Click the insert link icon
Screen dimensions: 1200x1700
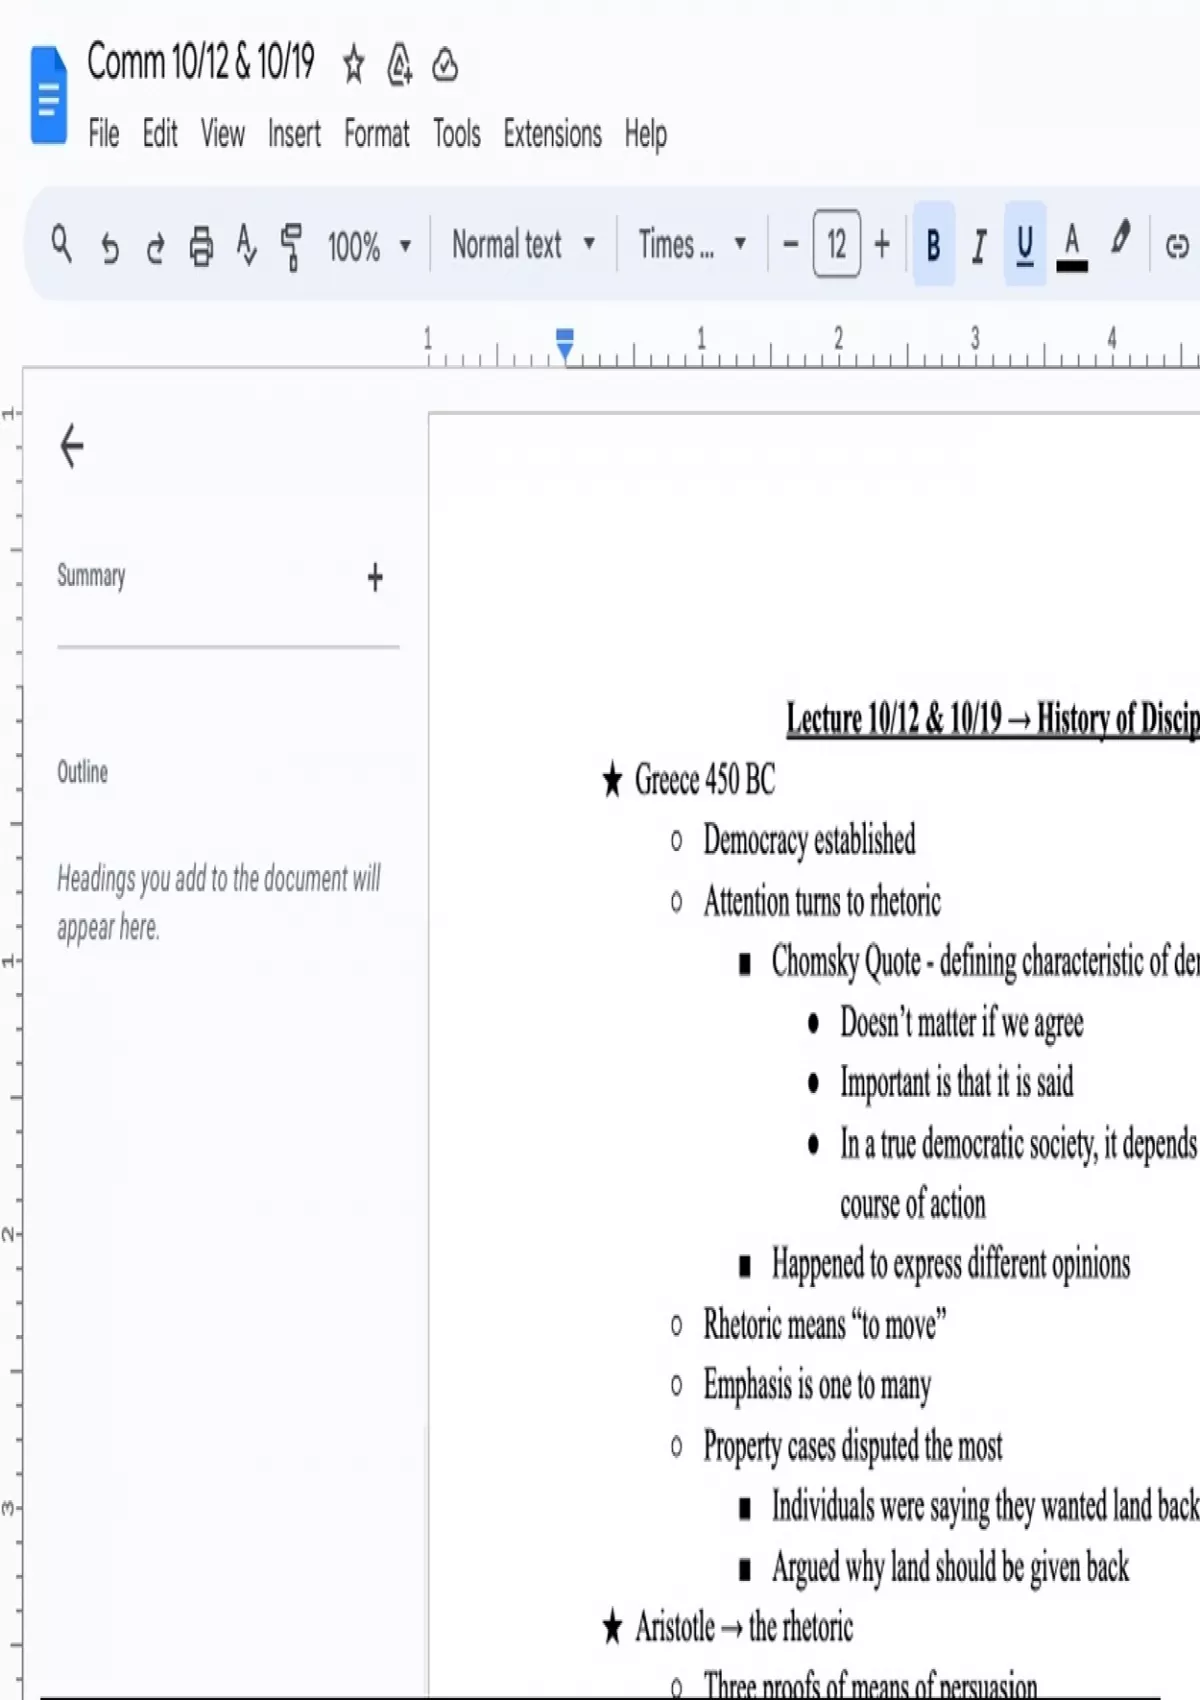pos(1177,246)
